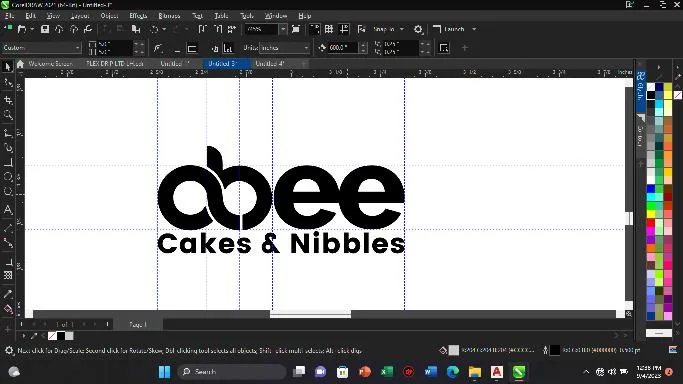Click the Windows taskbar Search box

(232, 371)
